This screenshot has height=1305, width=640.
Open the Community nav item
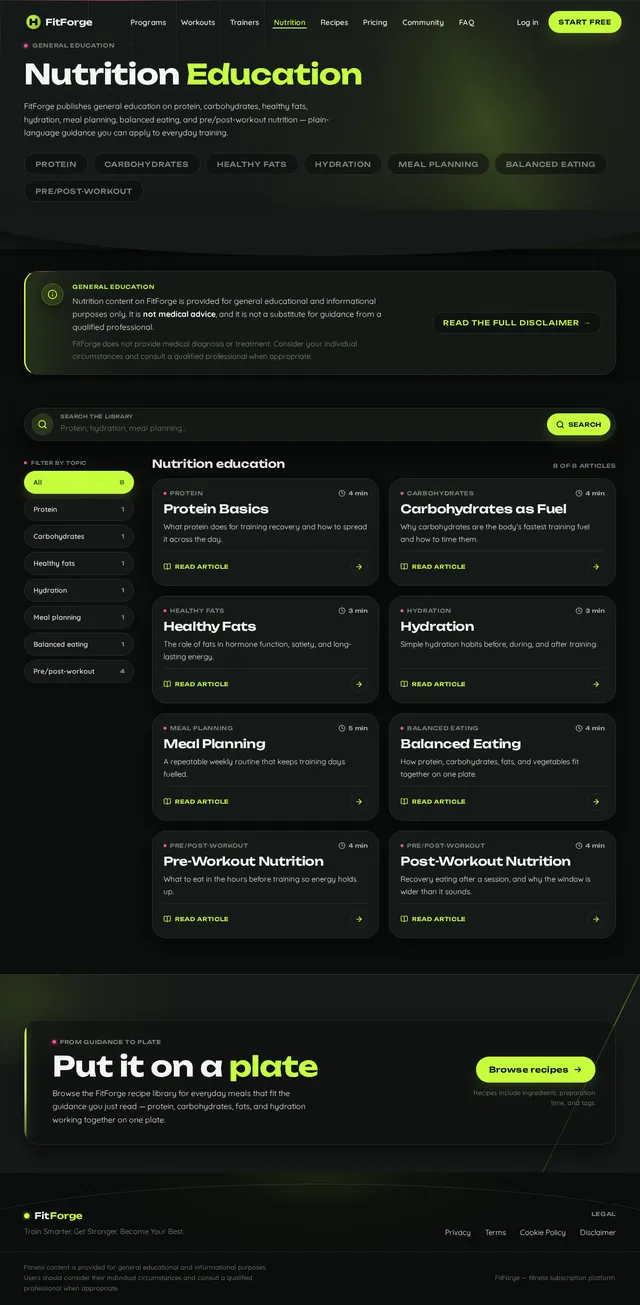coord(424,22)
